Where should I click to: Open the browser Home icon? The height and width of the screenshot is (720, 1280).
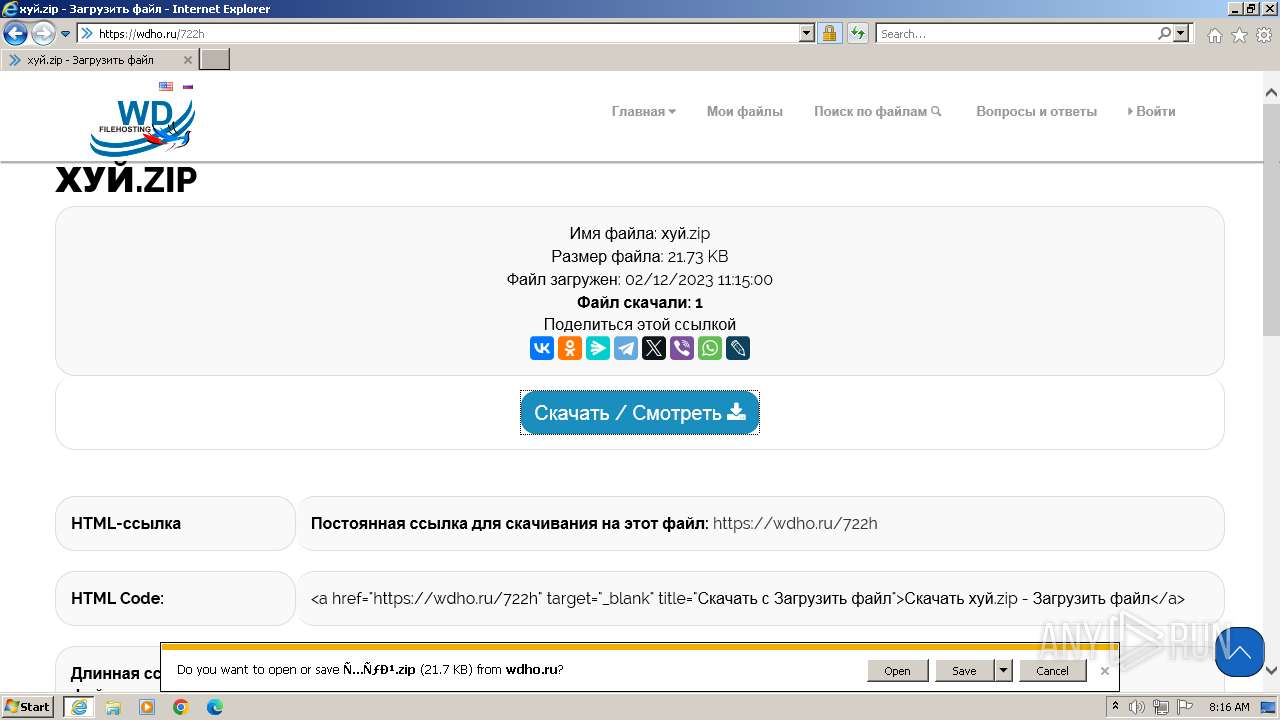[x=1214, y=35]
